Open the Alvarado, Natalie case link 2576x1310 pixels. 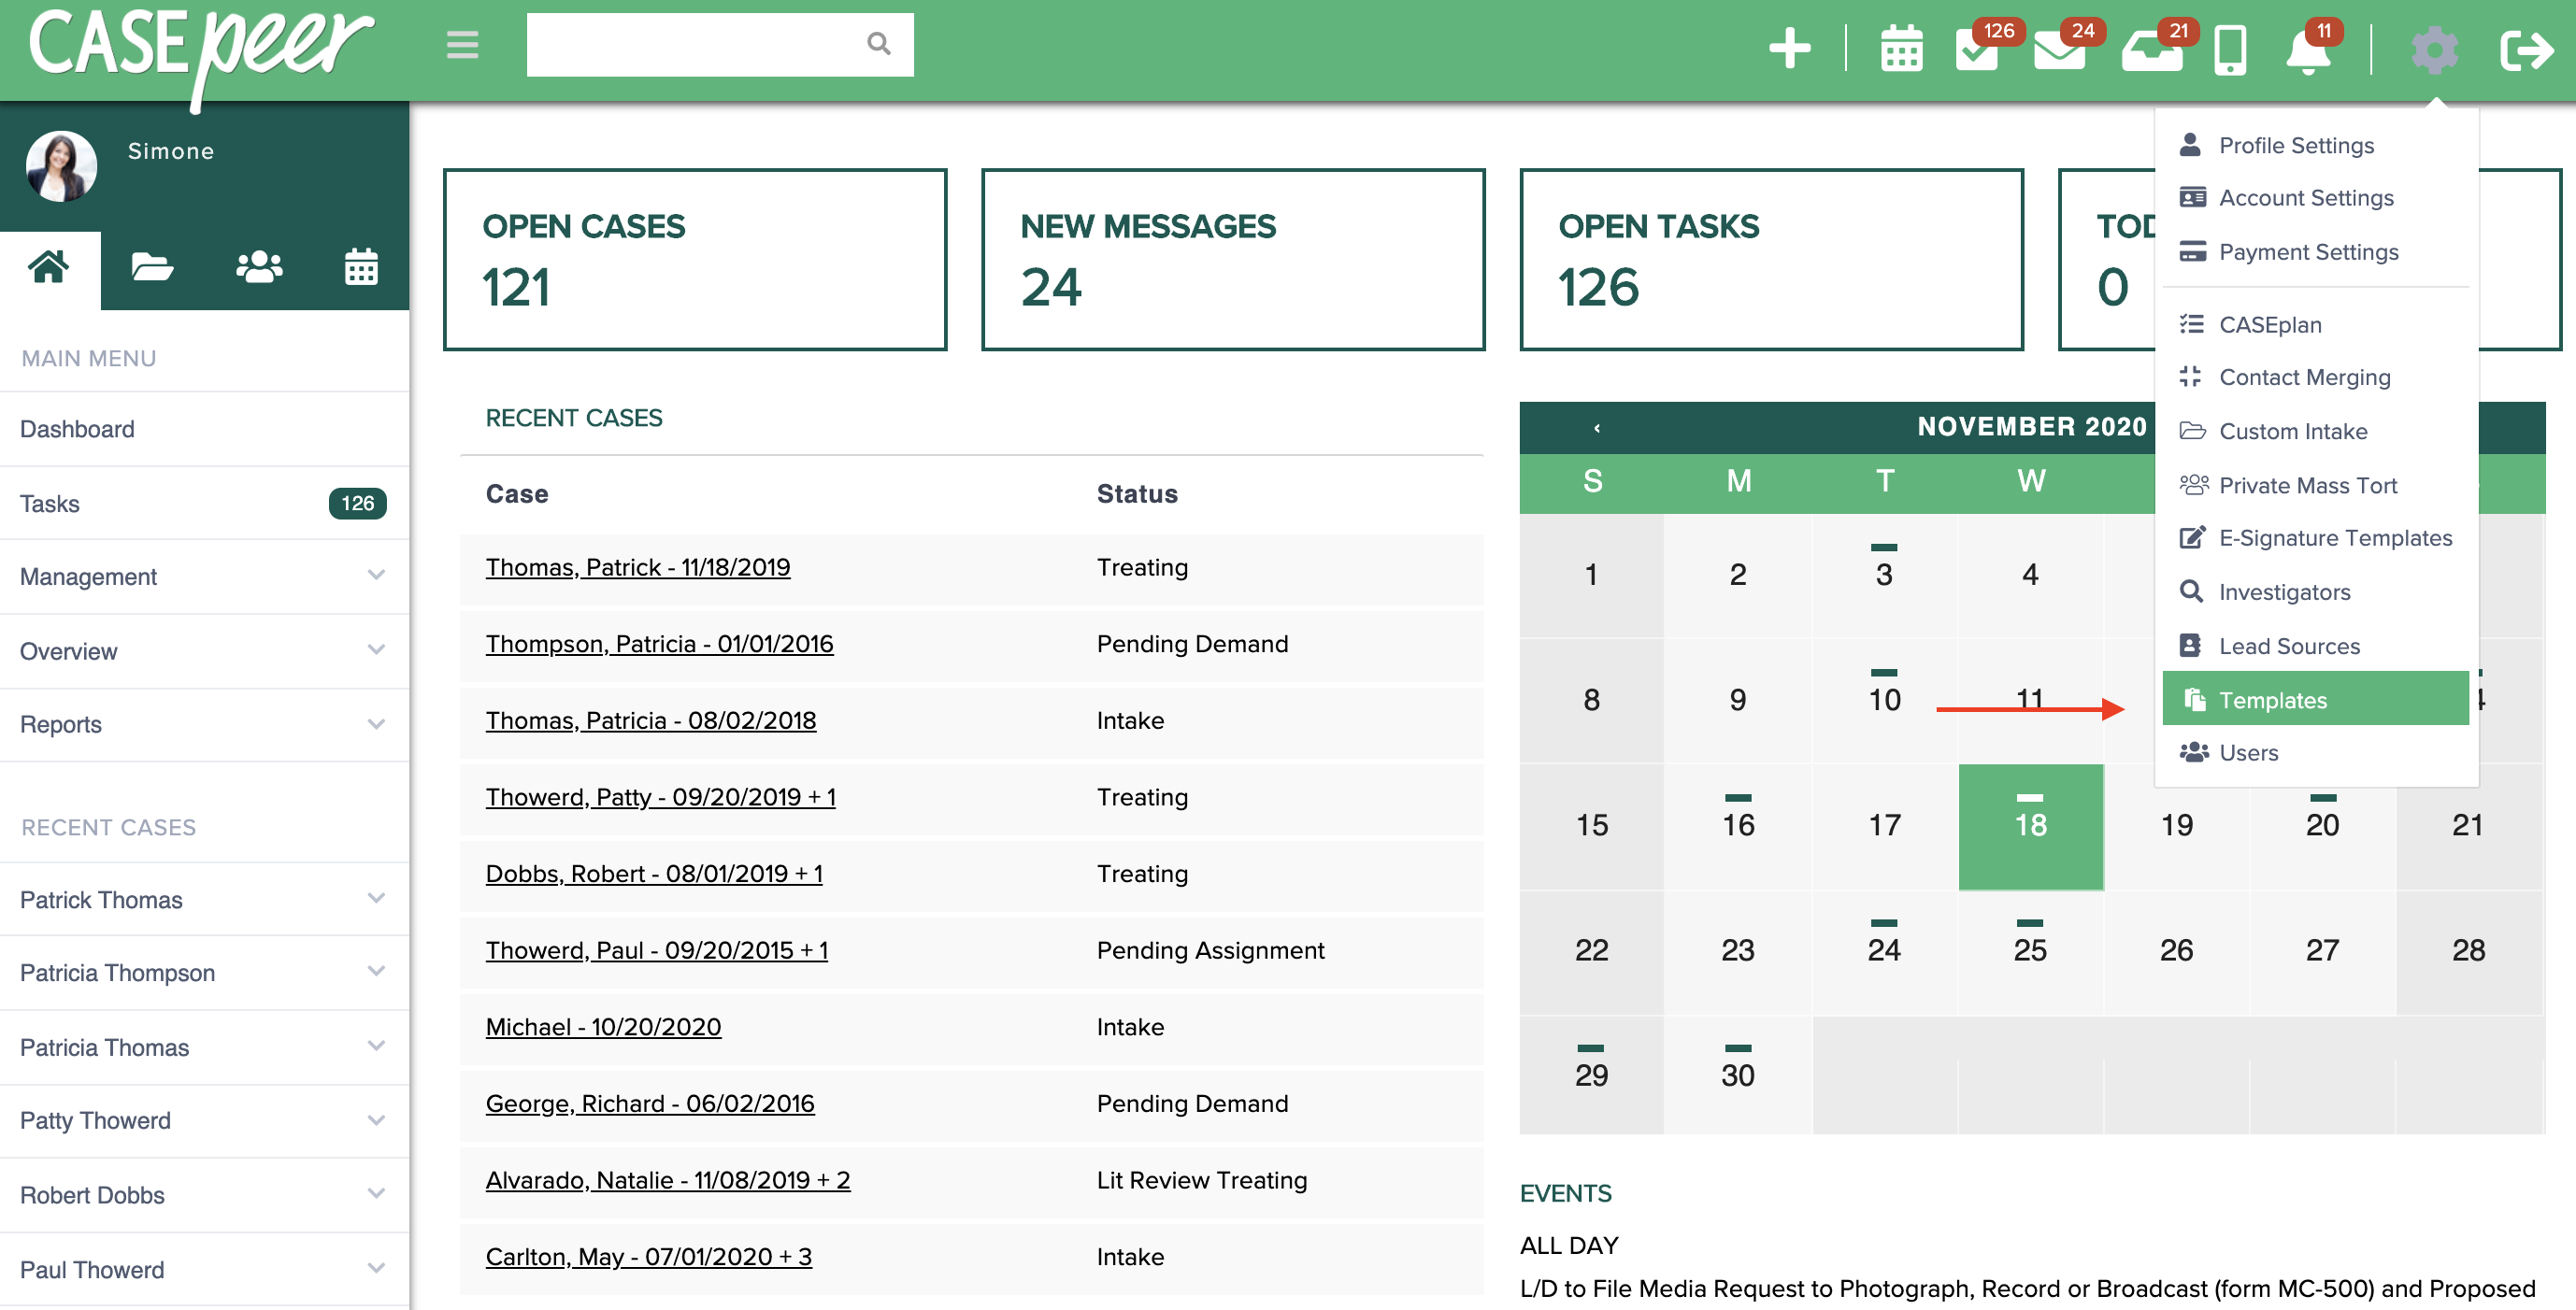pos(667,1180)
